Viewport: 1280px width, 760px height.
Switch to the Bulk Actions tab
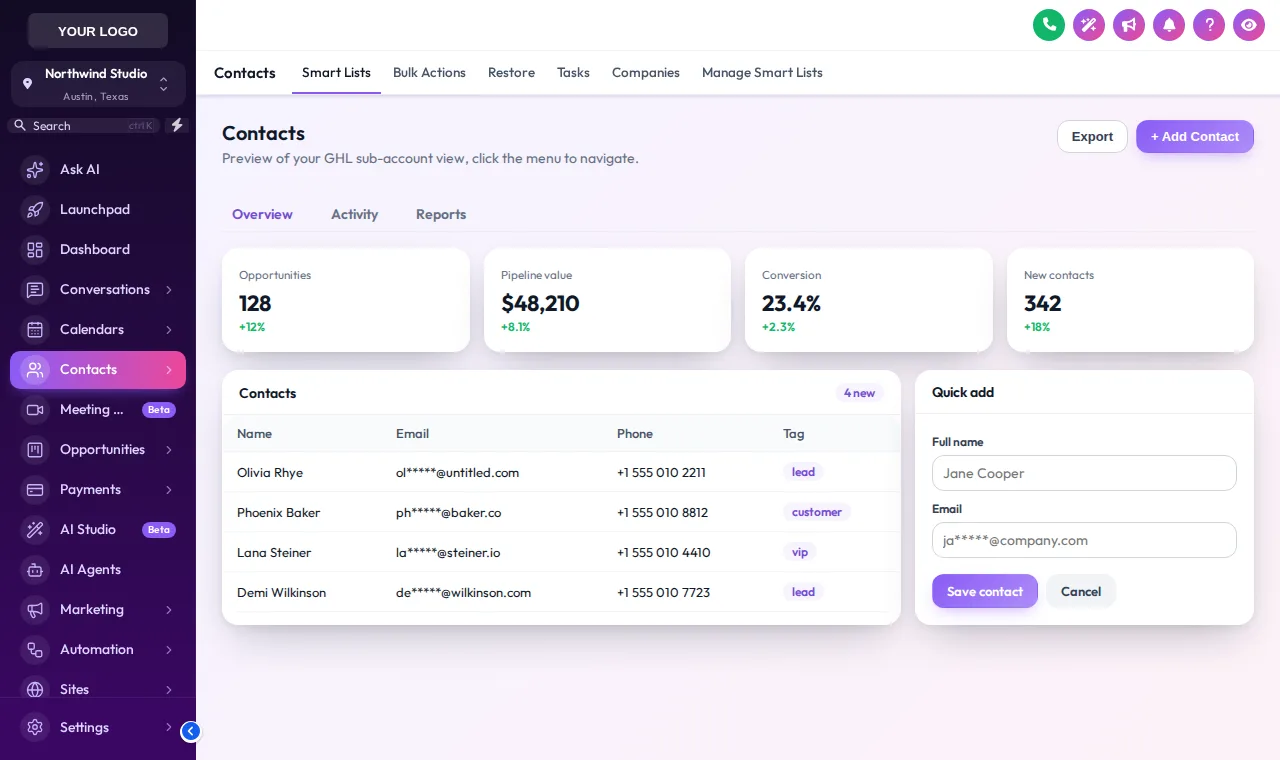[429, 73]
